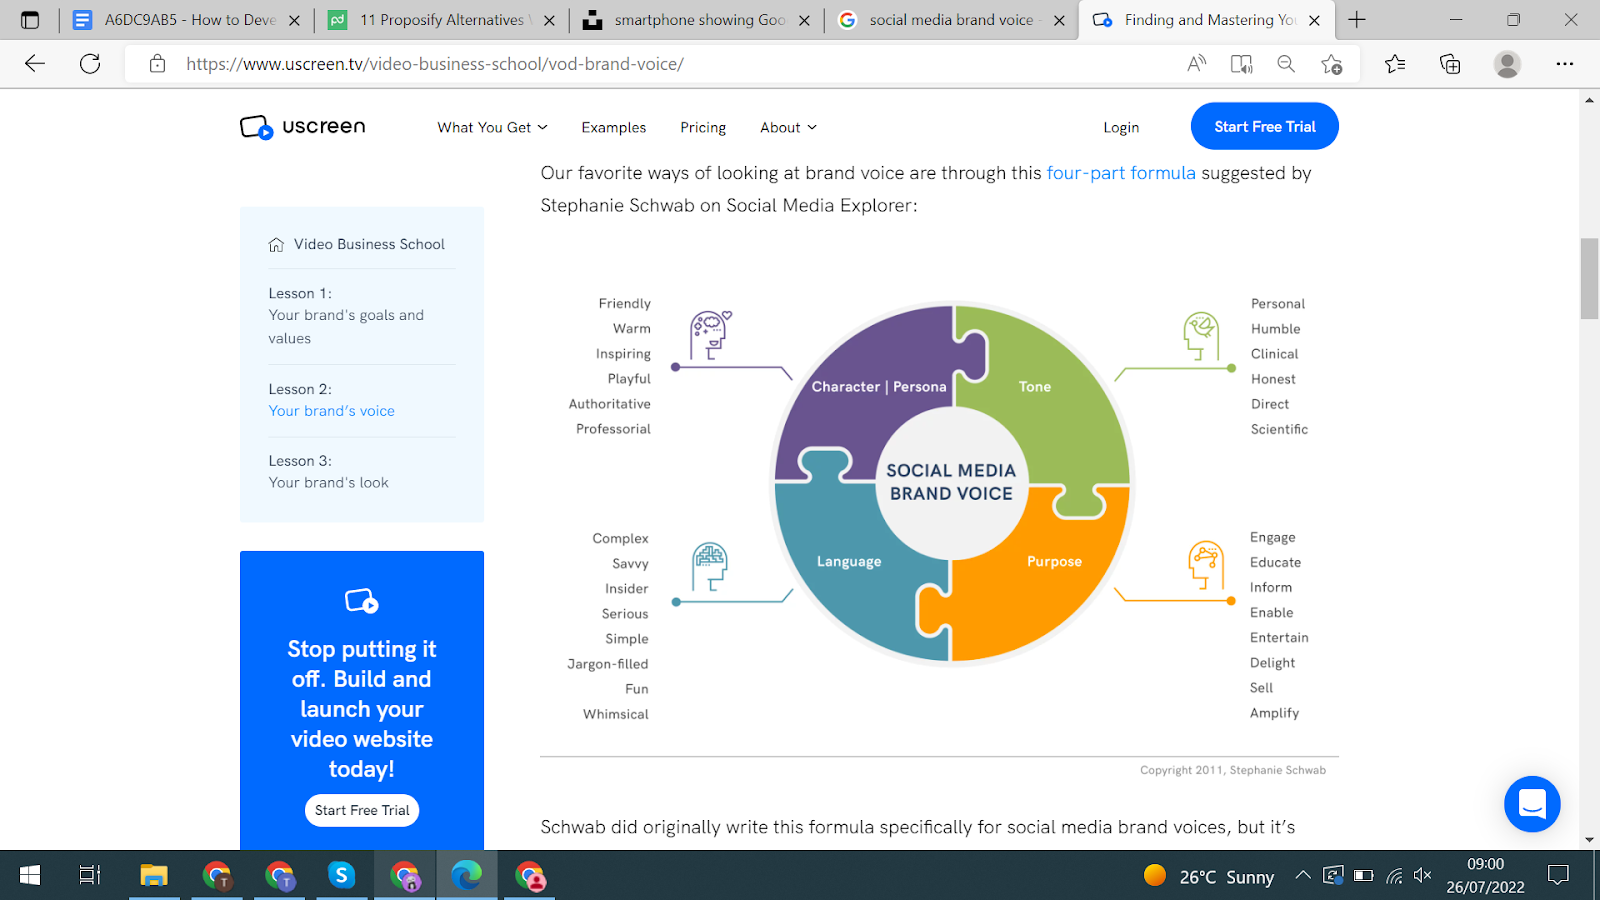Viewport: 1600px width, 900px height.
Task: Open a new browser tab
Action: tap(1357, 20)
